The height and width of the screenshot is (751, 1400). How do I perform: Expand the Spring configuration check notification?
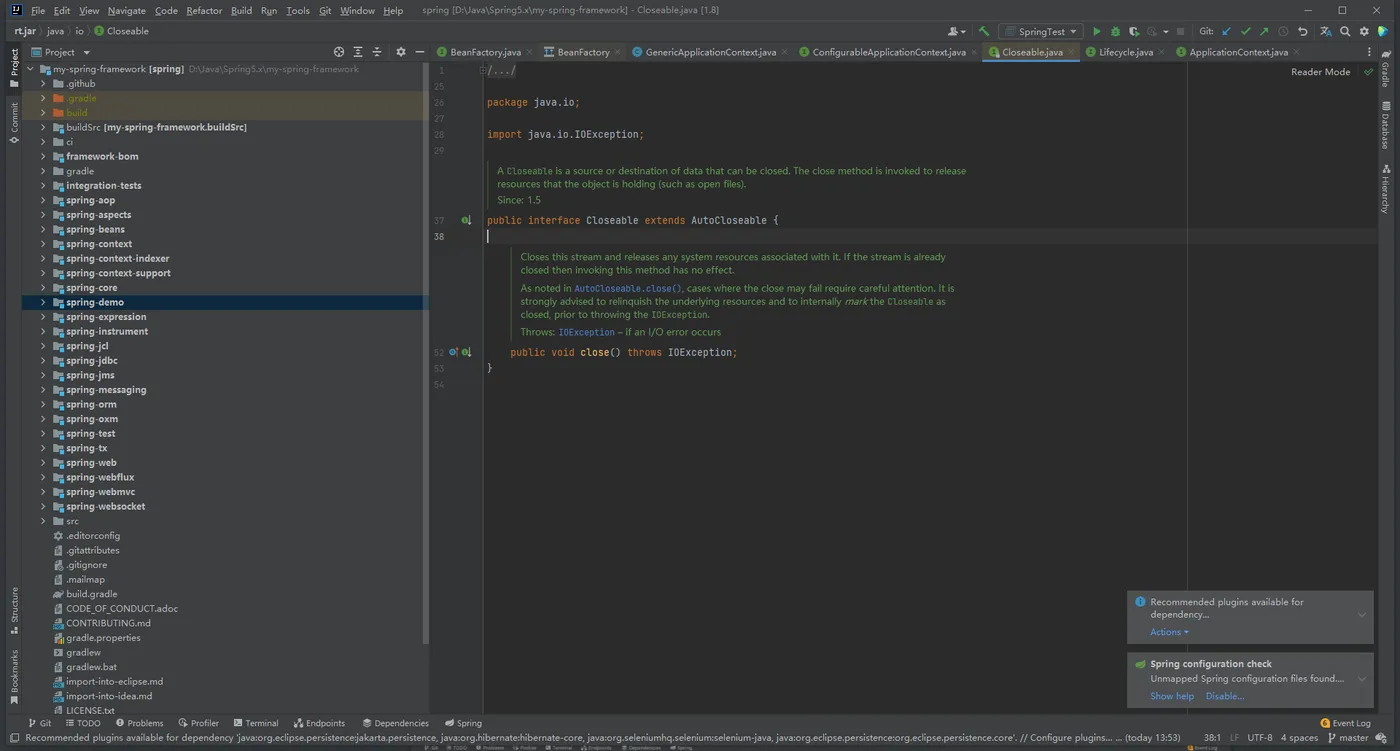1361,679
